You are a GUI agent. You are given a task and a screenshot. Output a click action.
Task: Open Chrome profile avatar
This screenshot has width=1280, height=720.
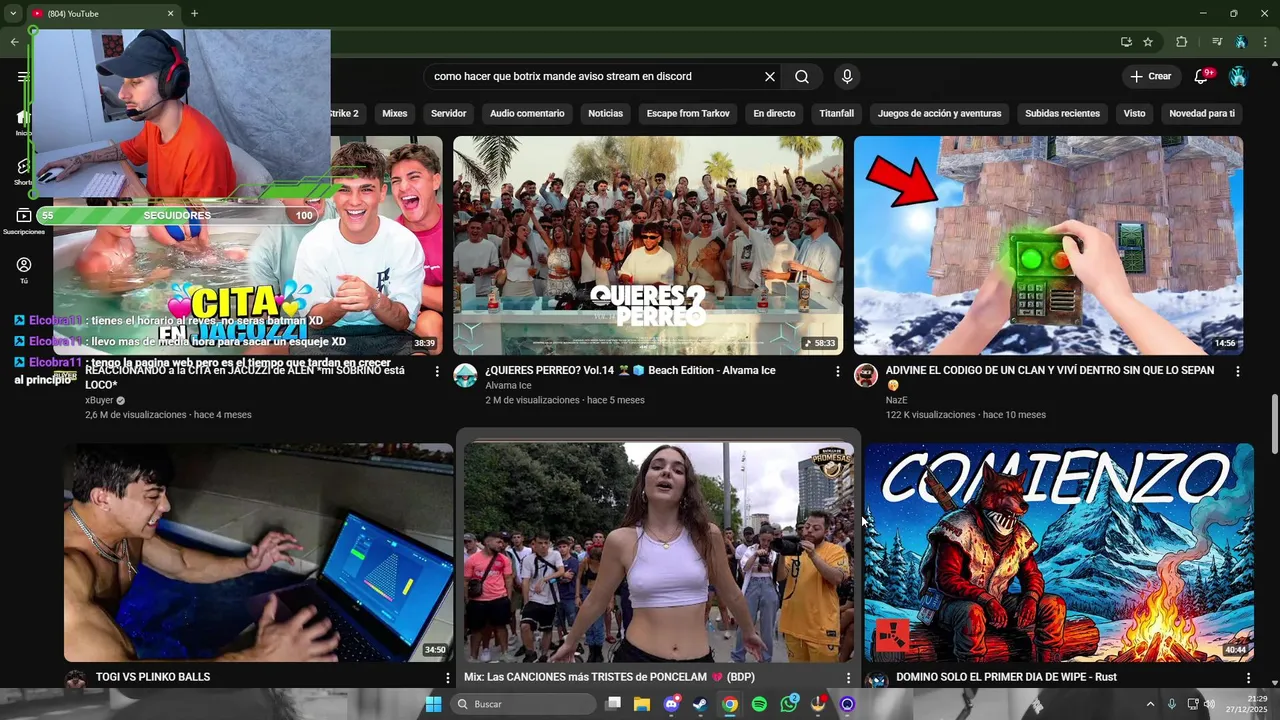click(x=1241, y=42)
